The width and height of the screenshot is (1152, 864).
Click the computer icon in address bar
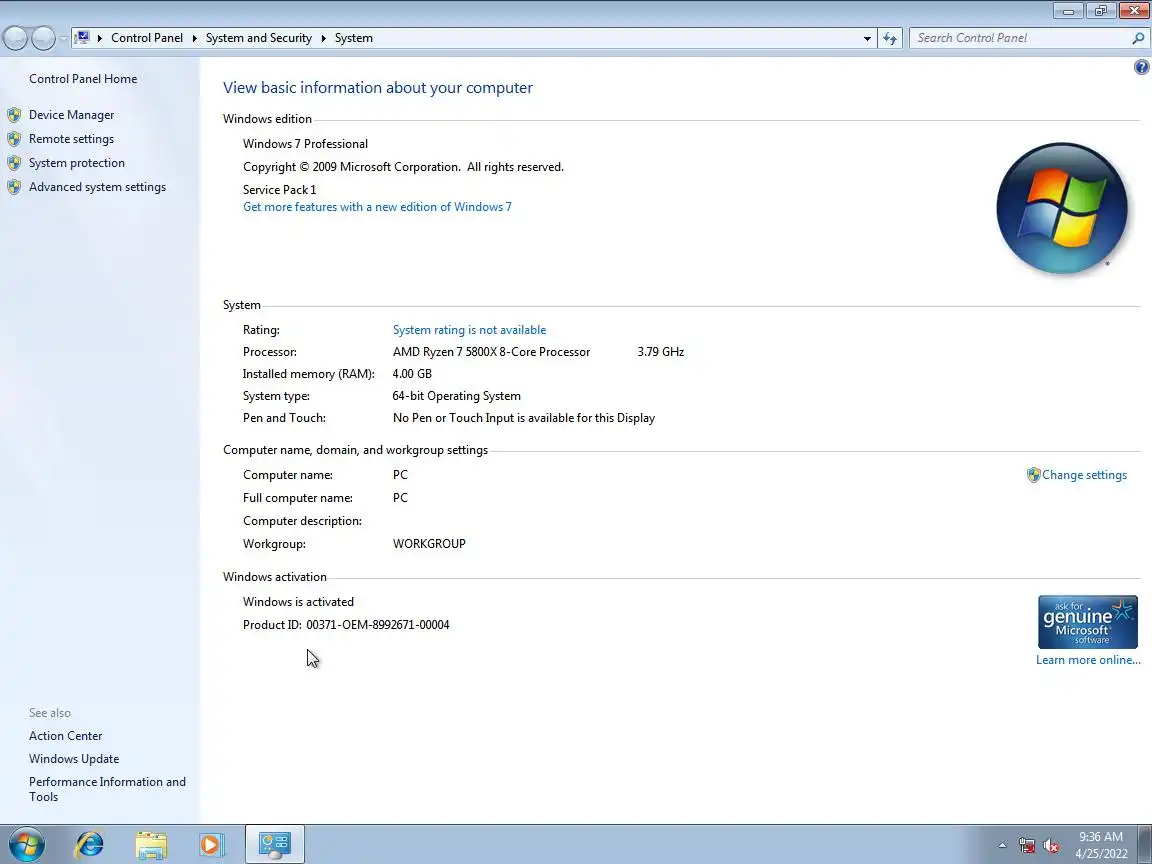pyautogui.click(x=82, y=37)
